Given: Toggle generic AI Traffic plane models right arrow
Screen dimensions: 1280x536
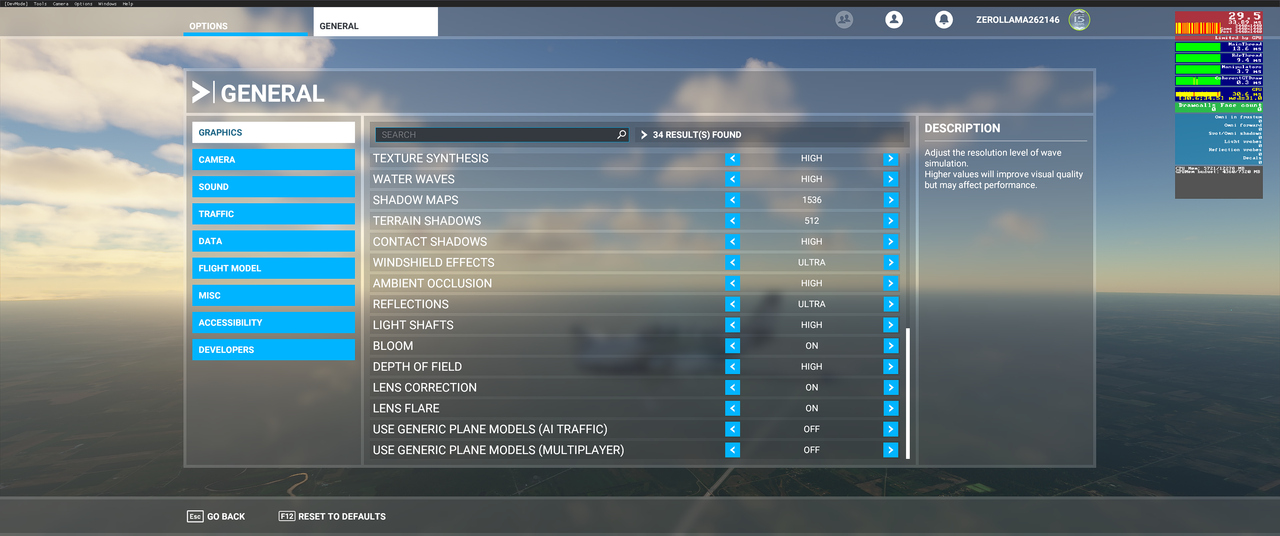Looking at the screenshot, I should click(x=890, y=429).
